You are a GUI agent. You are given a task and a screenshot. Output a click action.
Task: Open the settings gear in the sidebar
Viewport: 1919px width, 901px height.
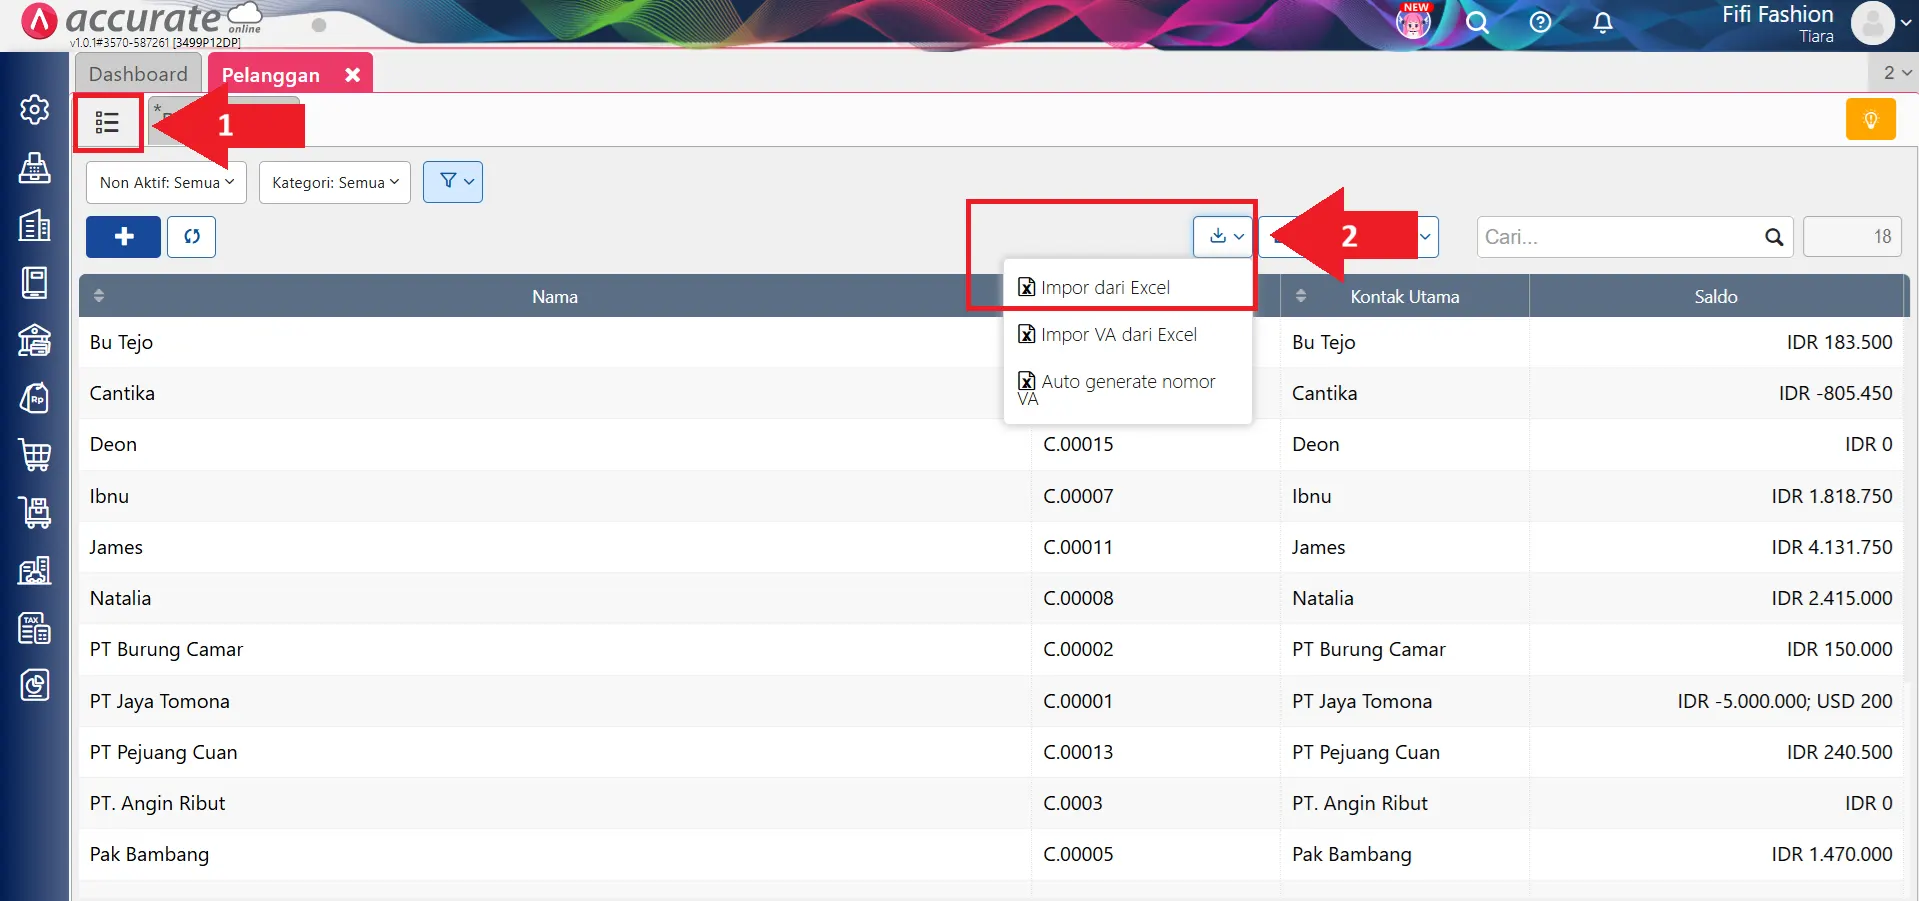(x=35, y=109)
